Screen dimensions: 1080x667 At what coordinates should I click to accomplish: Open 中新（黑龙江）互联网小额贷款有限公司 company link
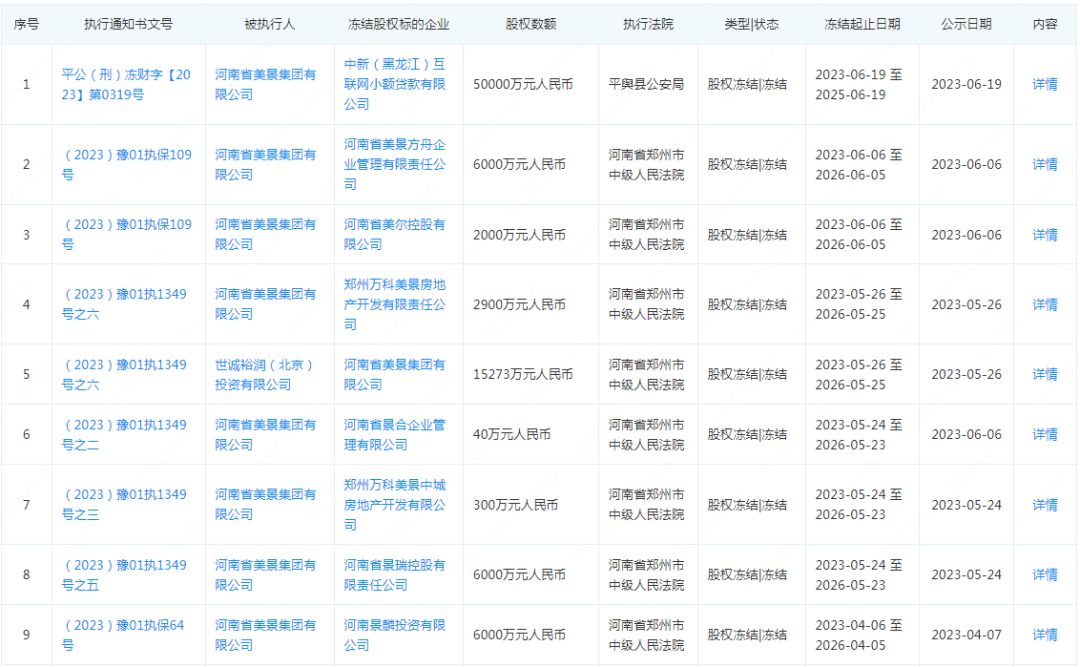[x=395, y=84]
